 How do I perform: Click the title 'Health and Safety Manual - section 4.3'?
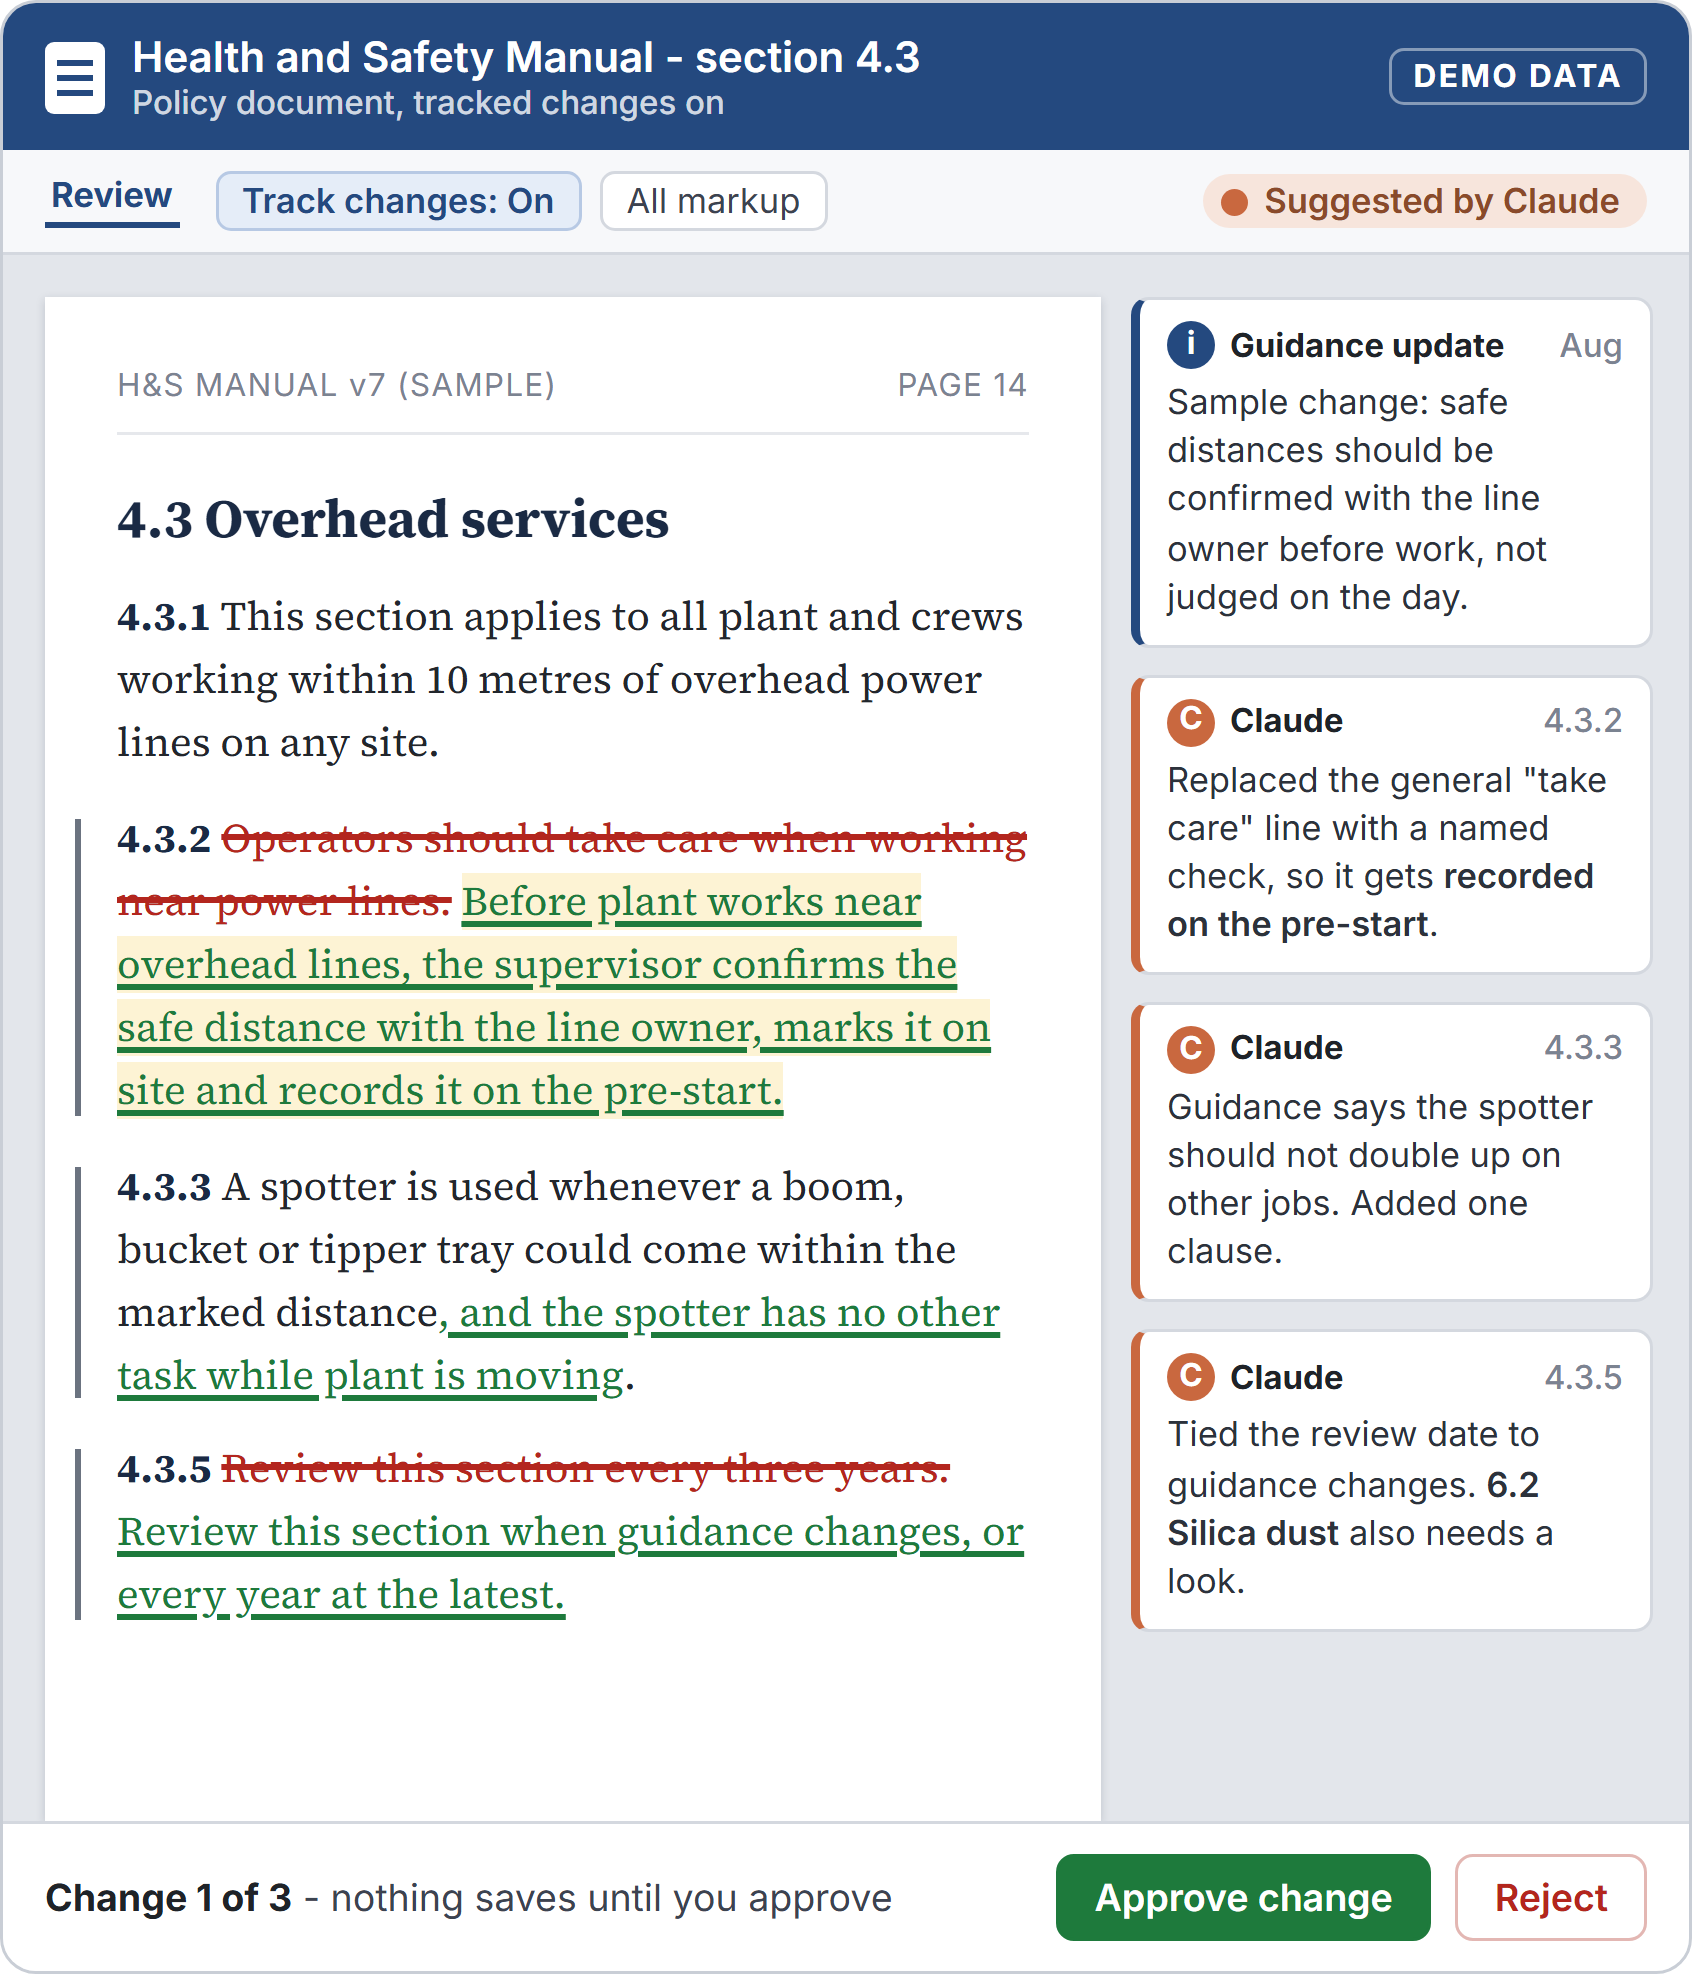(x=526, y=57)
